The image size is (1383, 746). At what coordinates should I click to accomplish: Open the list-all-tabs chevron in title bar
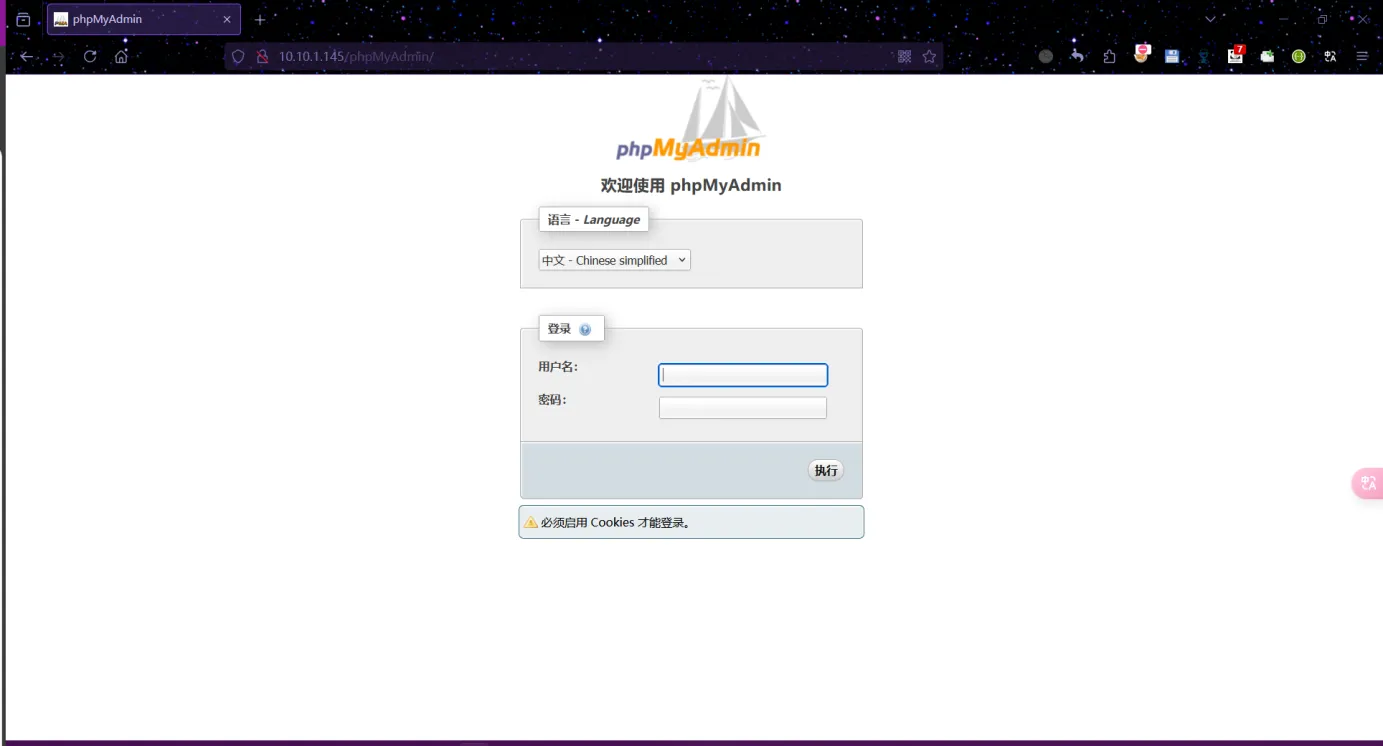pos(1210,19)
